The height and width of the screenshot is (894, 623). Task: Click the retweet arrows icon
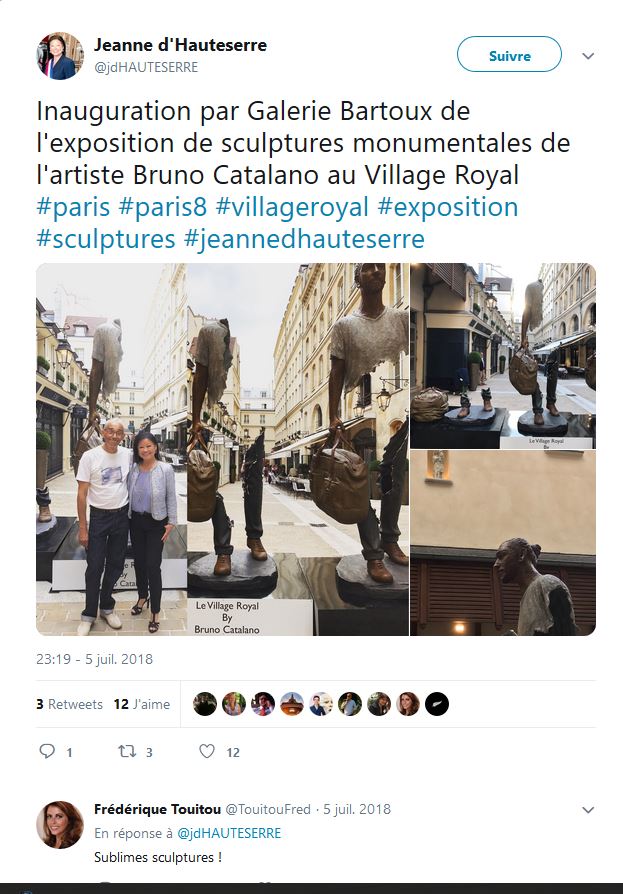point(127,751)
